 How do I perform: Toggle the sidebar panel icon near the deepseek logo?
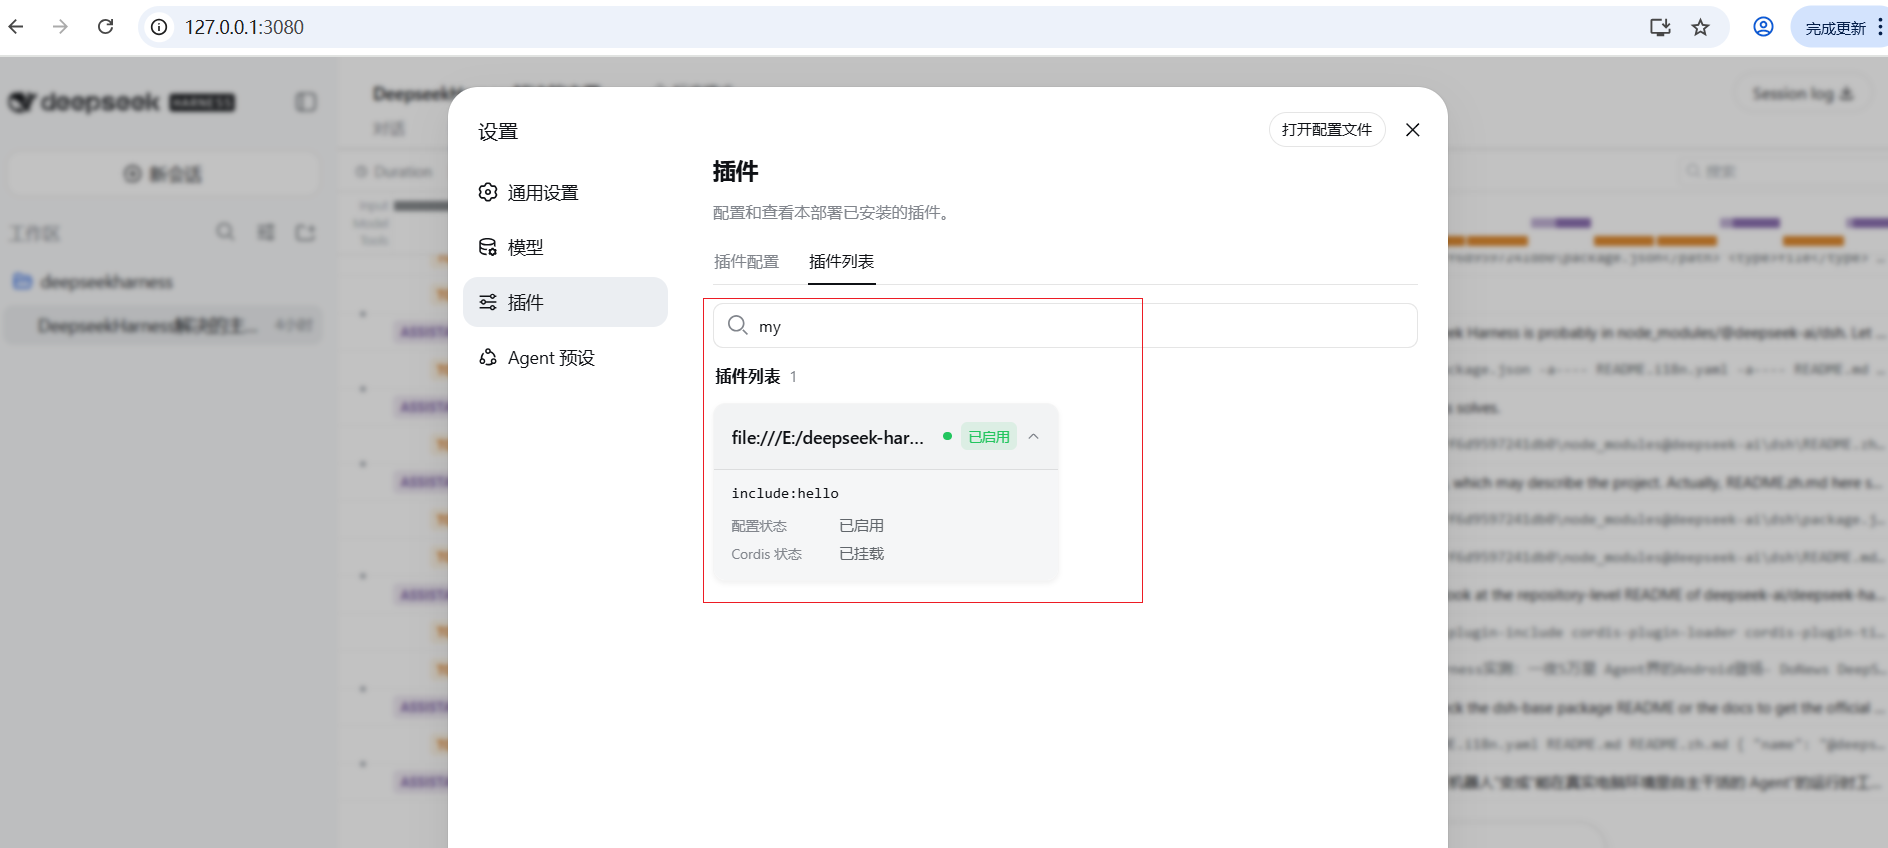(x=306, y=102)
